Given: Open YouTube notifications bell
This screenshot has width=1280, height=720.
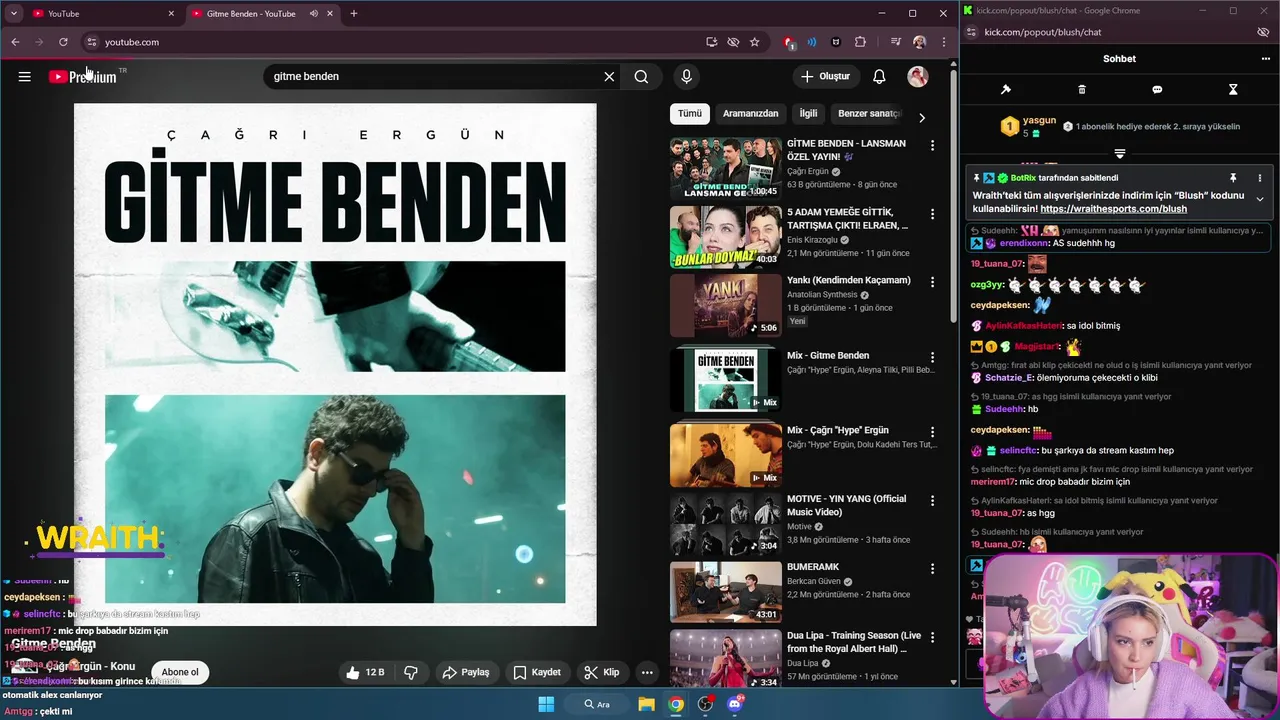Looking at the screenshot, I should [x=879, y=76].
